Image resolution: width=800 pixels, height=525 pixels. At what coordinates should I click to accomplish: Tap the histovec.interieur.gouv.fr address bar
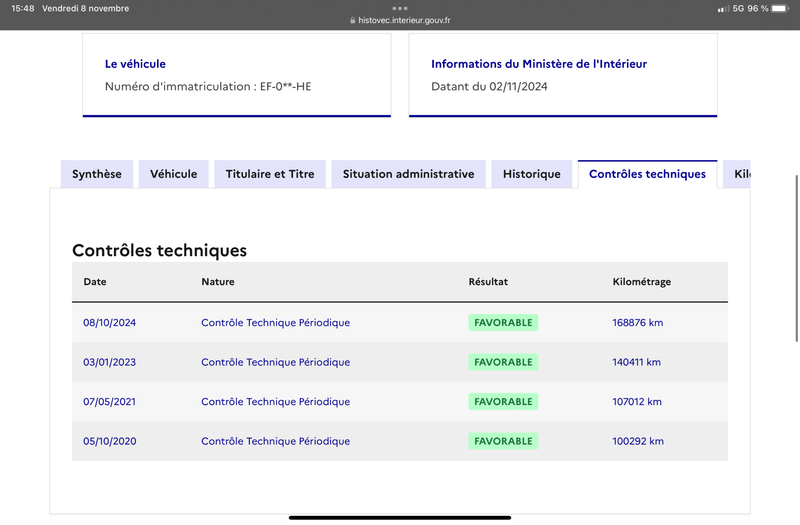click(x=404, y=20)
